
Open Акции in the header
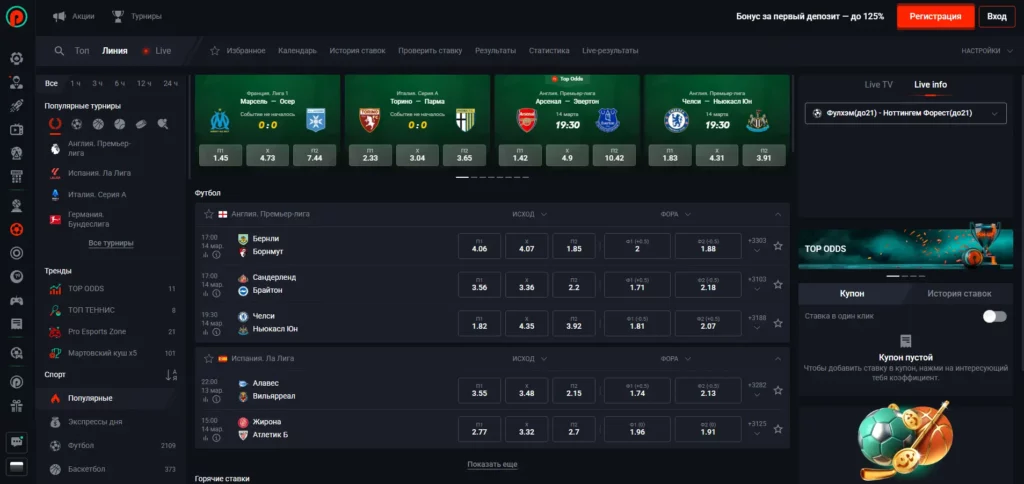click(73, 16)
